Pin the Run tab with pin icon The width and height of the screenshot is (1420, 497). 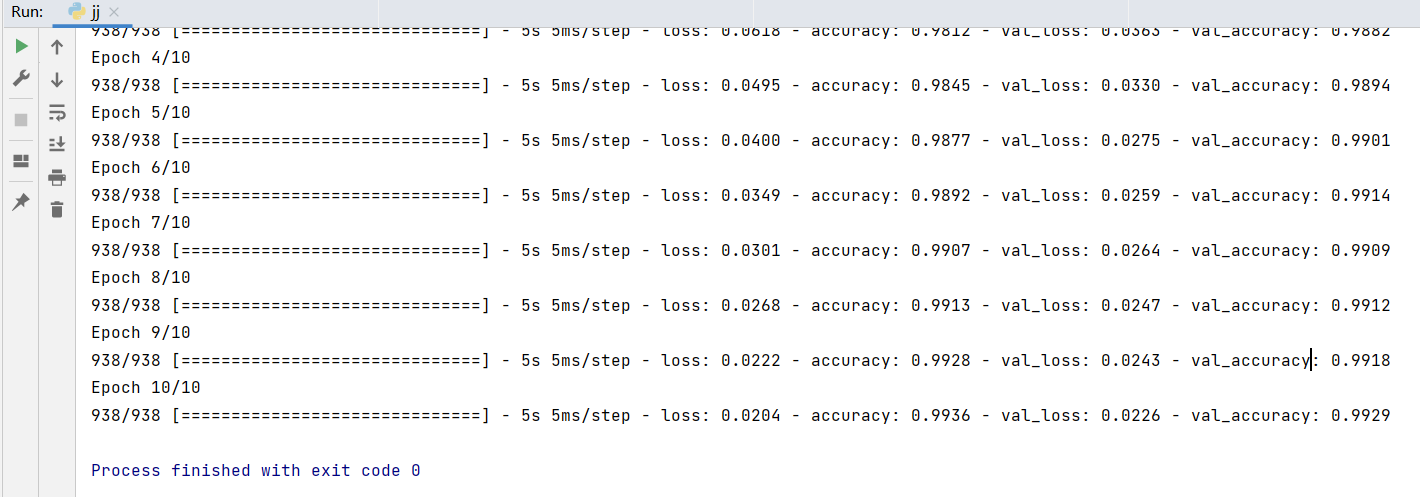(21, 202)
